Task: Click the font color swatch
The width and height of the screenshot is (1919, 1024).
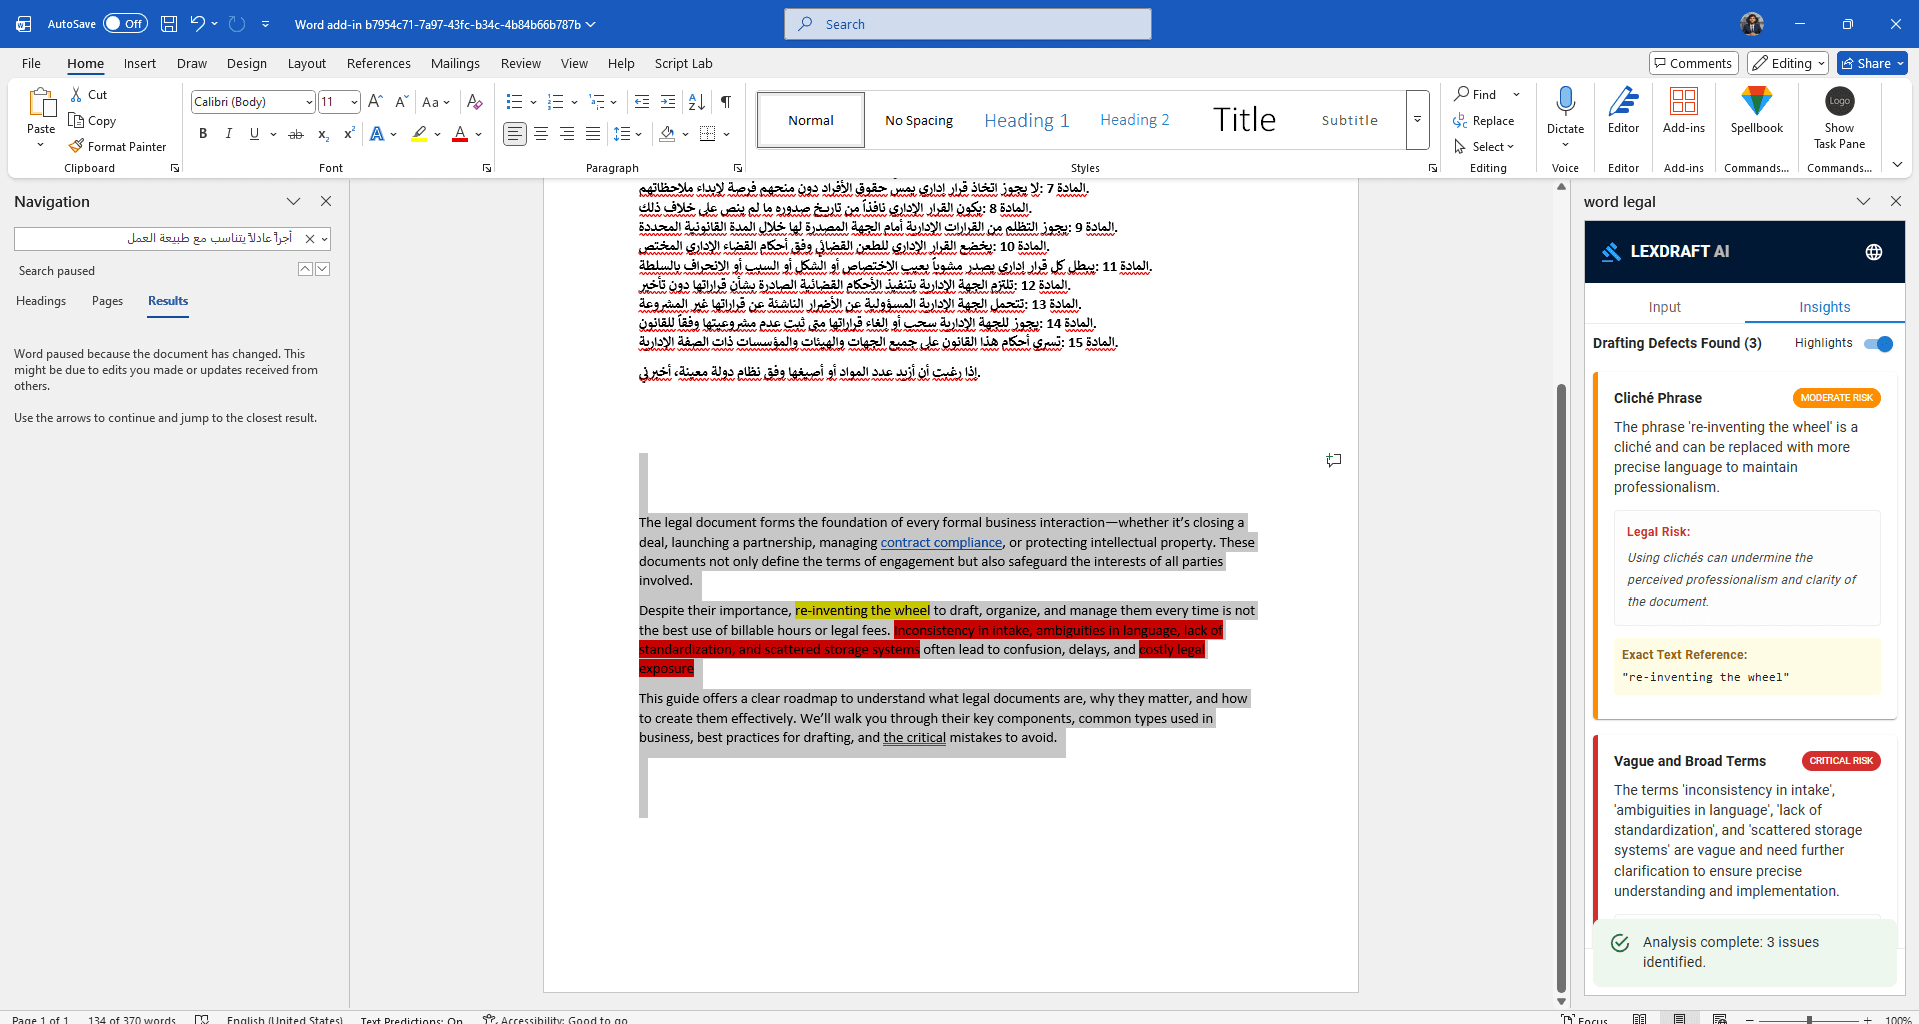Action: tap(460, 134)
